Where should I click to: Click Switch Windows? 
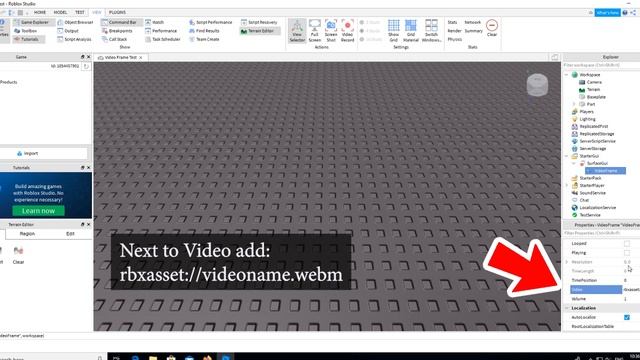(431, 31)
